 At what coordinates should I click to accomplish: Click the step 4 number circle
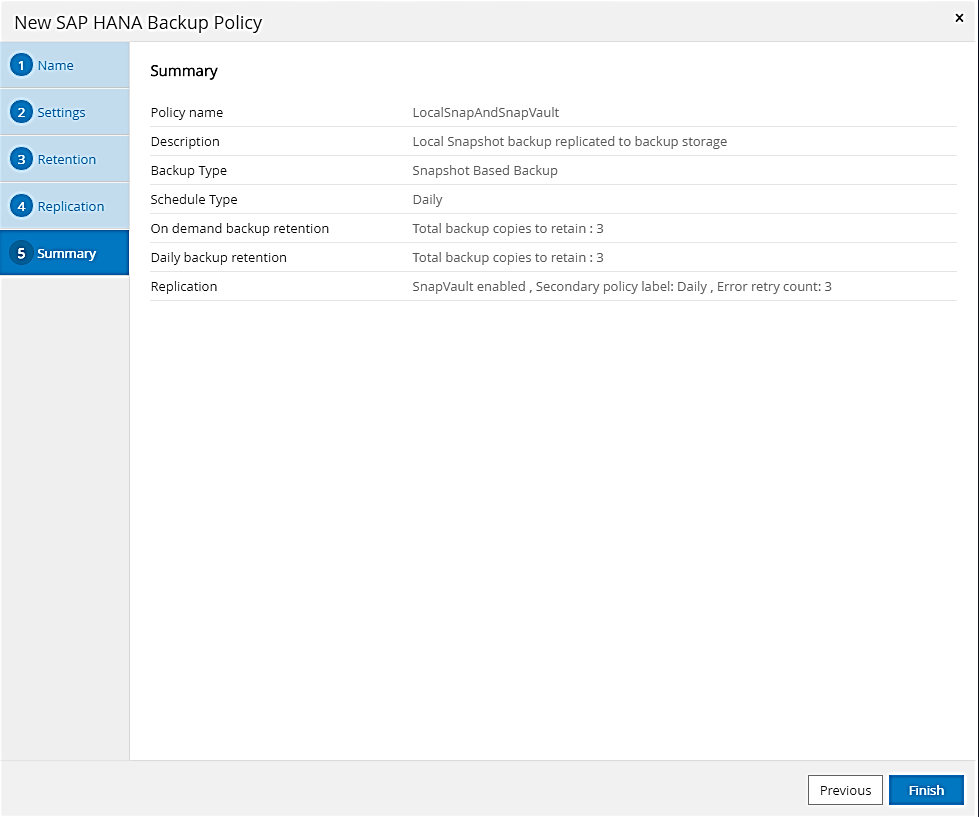coord(22,207)
